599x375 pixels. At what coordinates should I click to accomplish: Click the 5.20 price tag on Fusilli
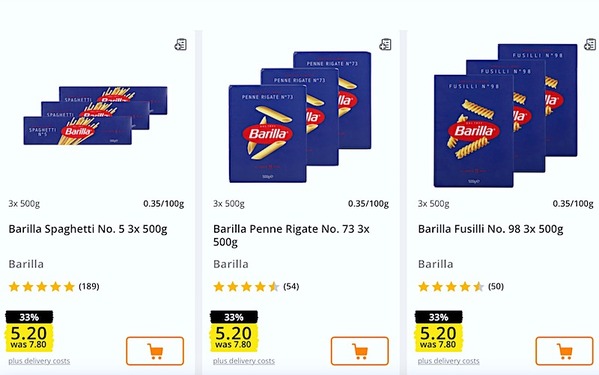(x=439, y=331)
